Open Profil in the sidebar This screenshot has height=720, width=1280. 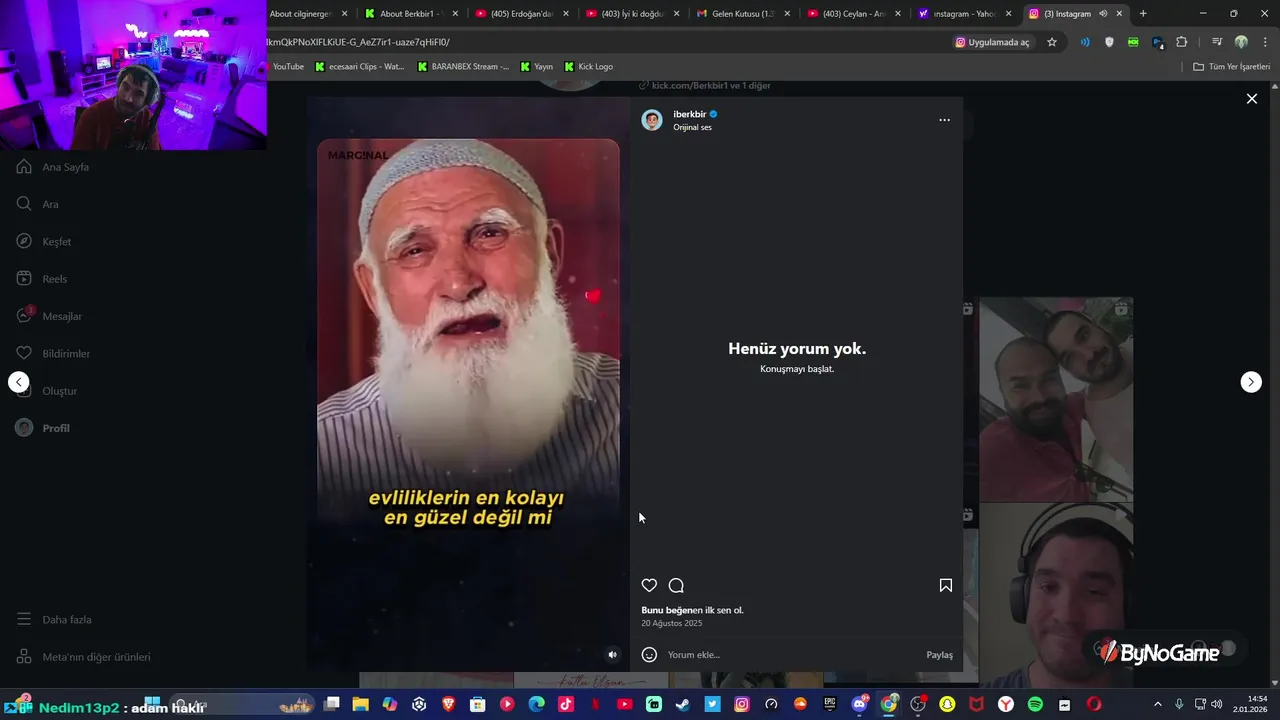click(x=42, y=428)
